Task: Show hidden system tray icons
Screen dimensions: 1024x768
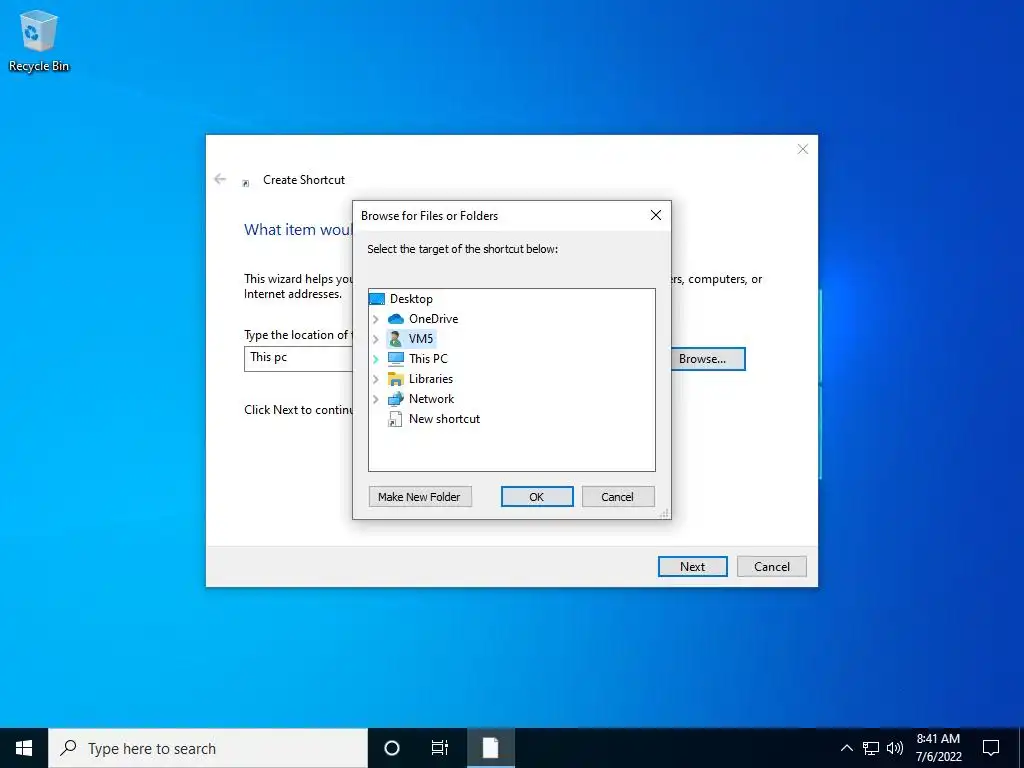Action: (x=846, y=748)
